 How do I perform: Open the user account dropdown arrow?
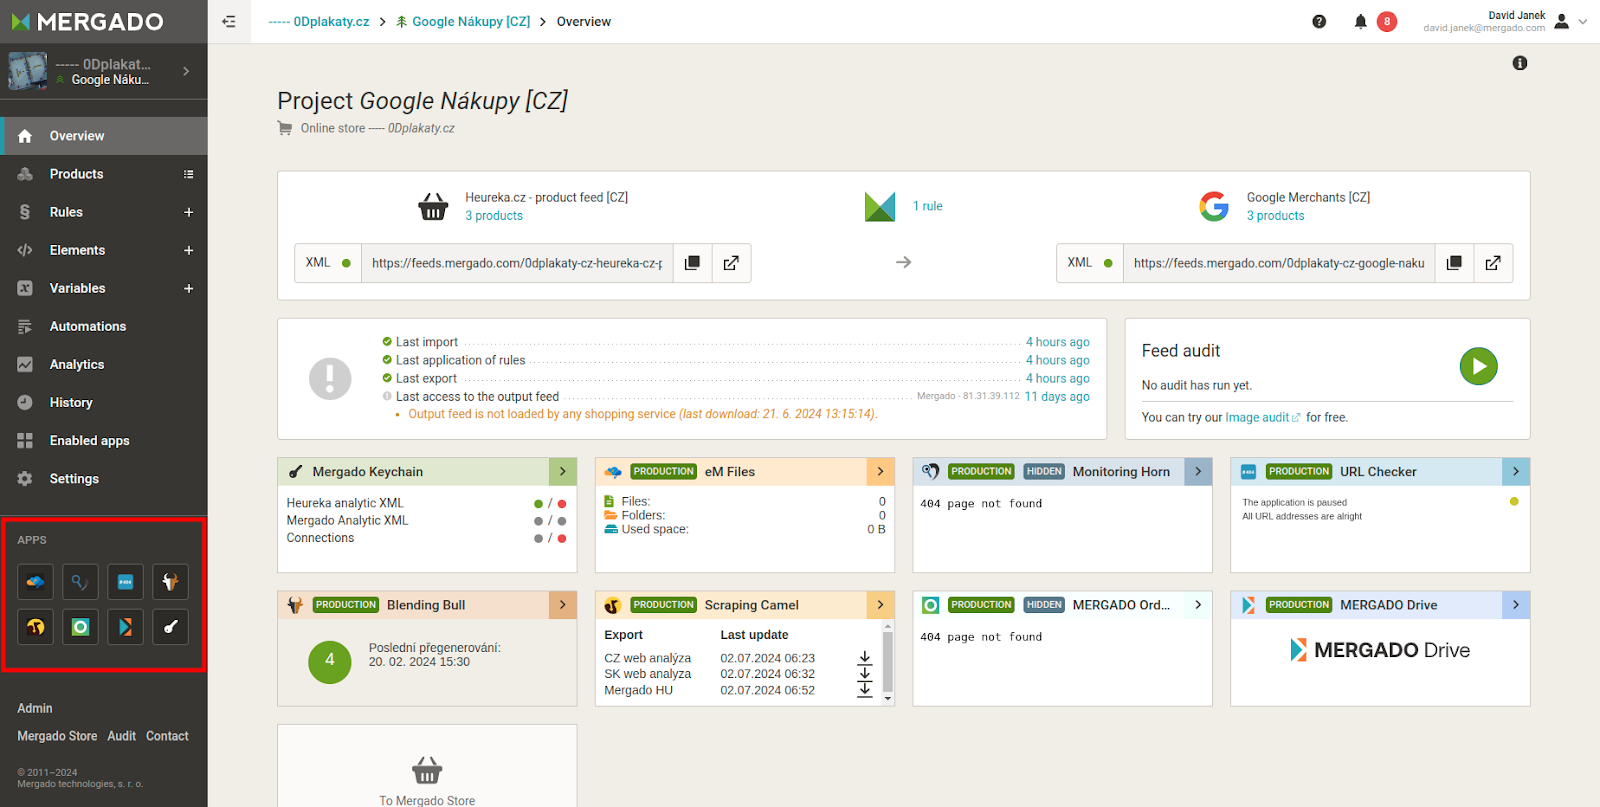tap(1582, 21)
